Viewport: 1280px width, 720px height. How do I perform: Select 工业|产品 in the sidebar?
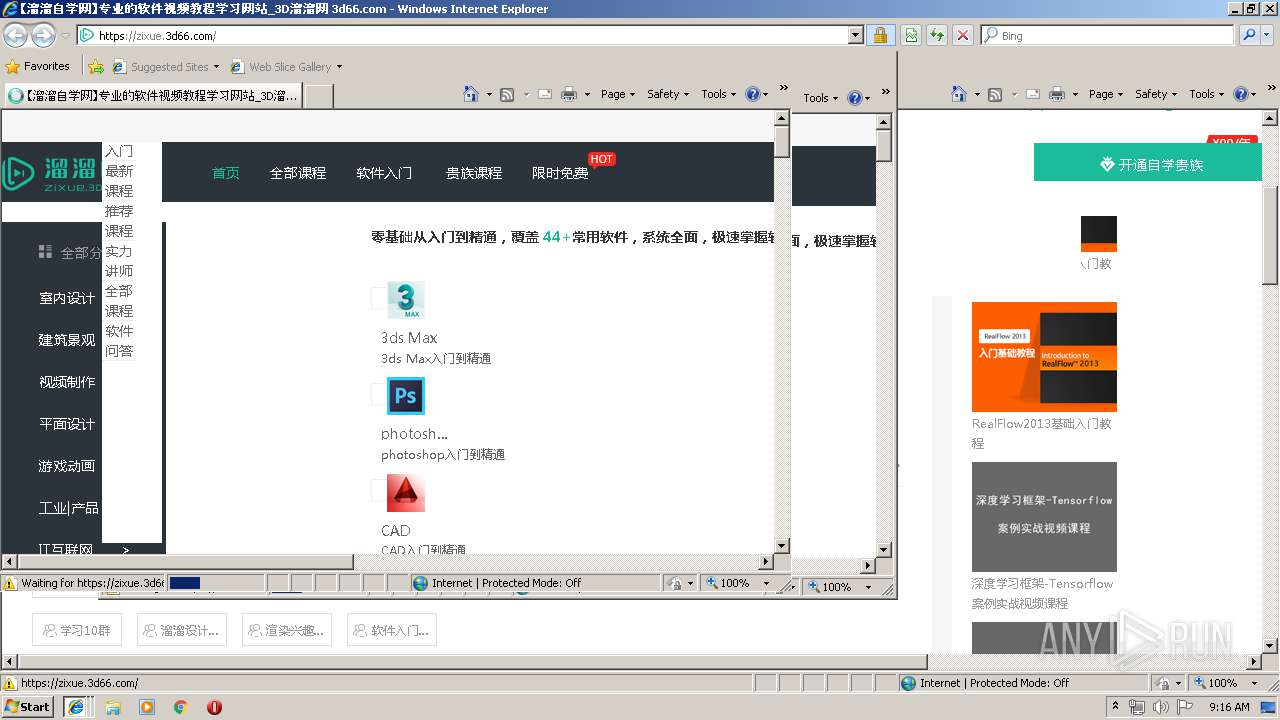coord(68,508)
